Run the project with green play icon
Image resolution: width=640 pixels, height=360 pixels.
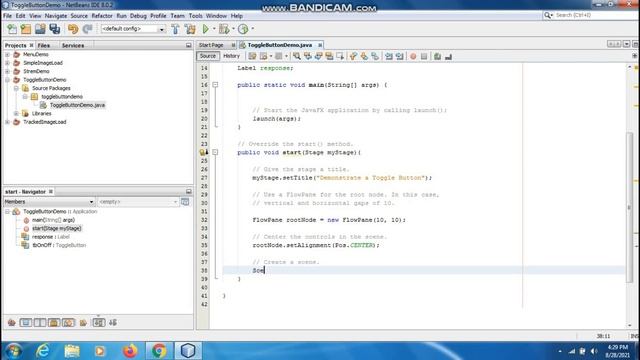[206, 29]
